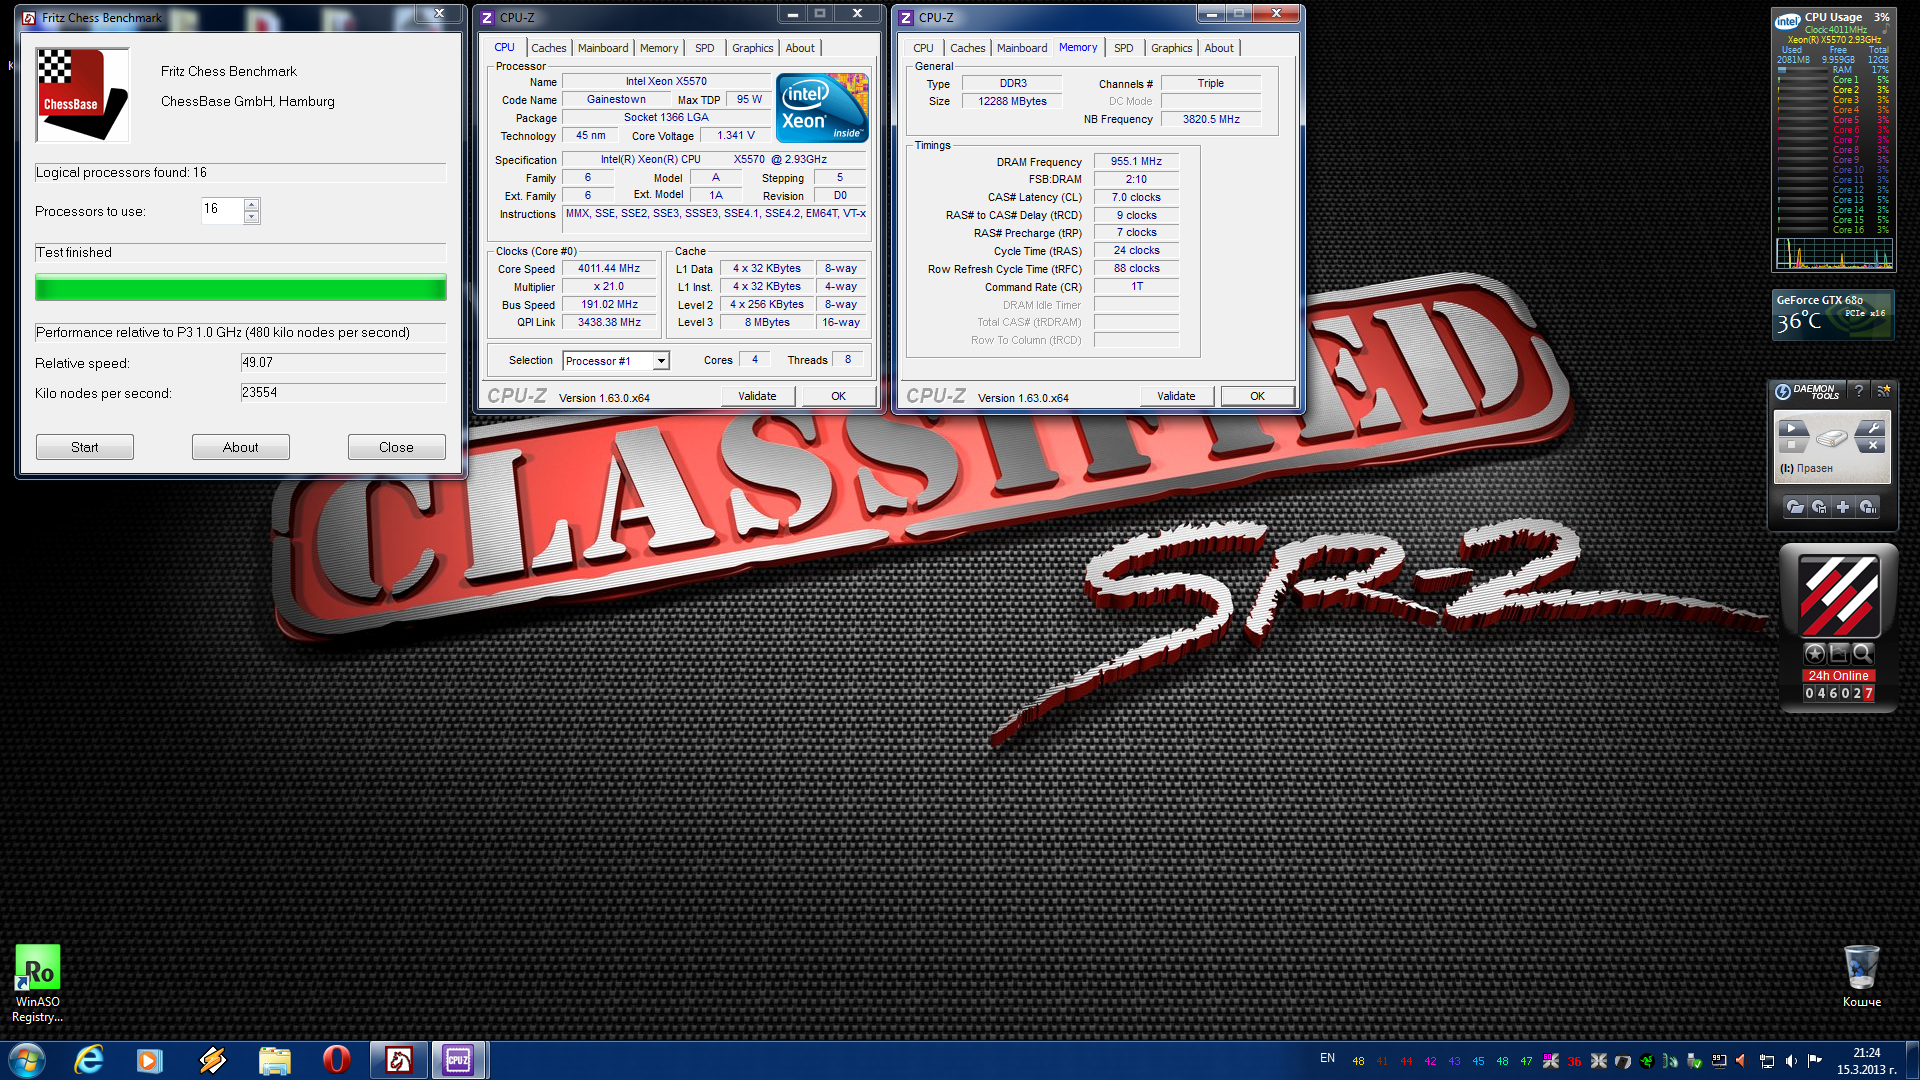Increase processors to use with up arrow
The width and height of the screenshot is (1920, 1080).
point(251,205)
